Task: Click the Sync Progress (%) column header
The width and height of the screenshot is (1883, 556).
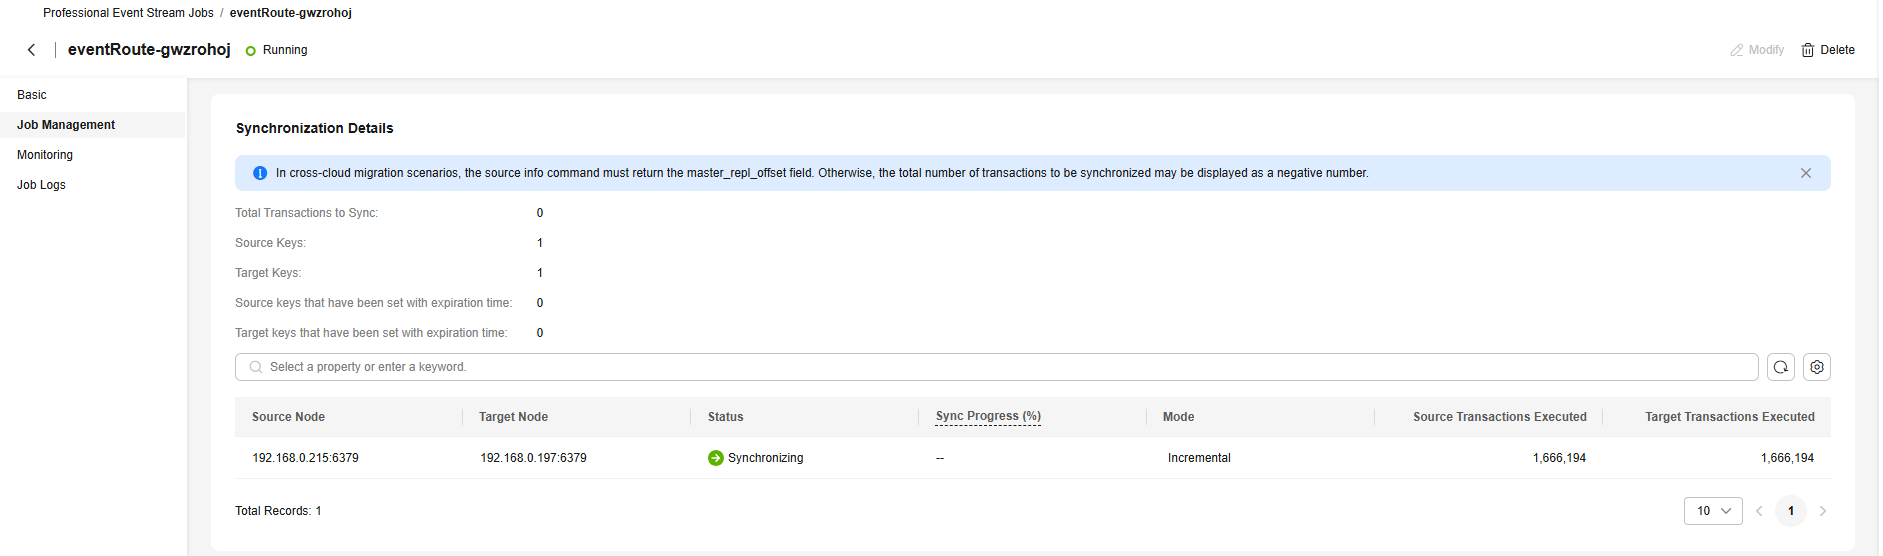Action: click(x=988, y=416)
